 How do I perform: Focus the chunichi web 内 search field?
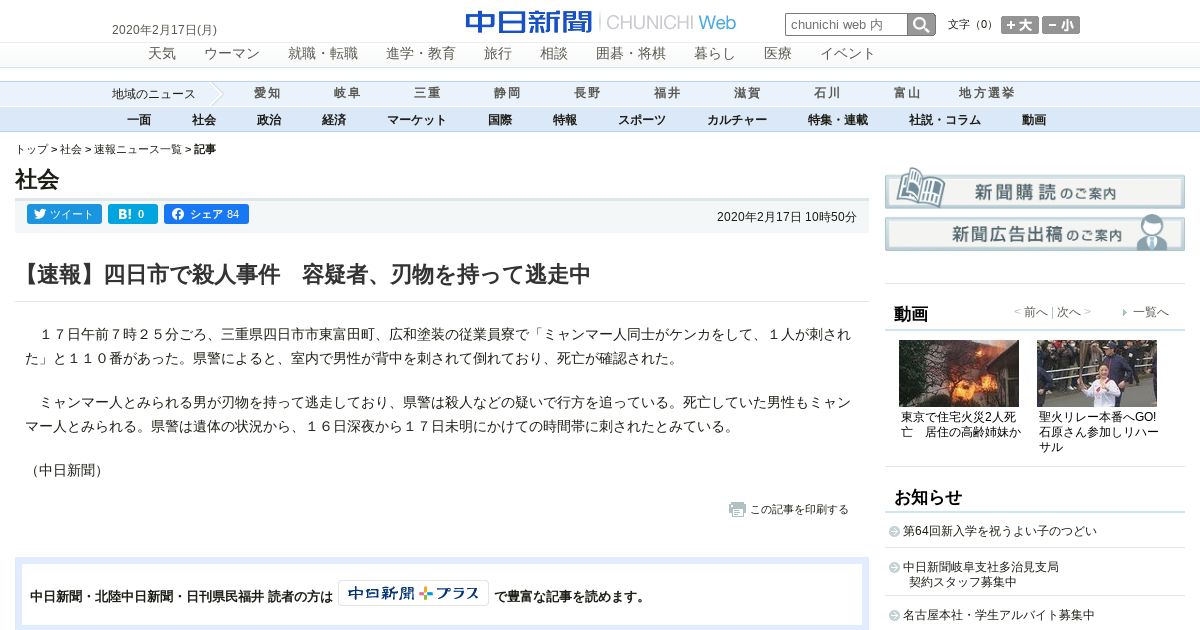(846, 25)
